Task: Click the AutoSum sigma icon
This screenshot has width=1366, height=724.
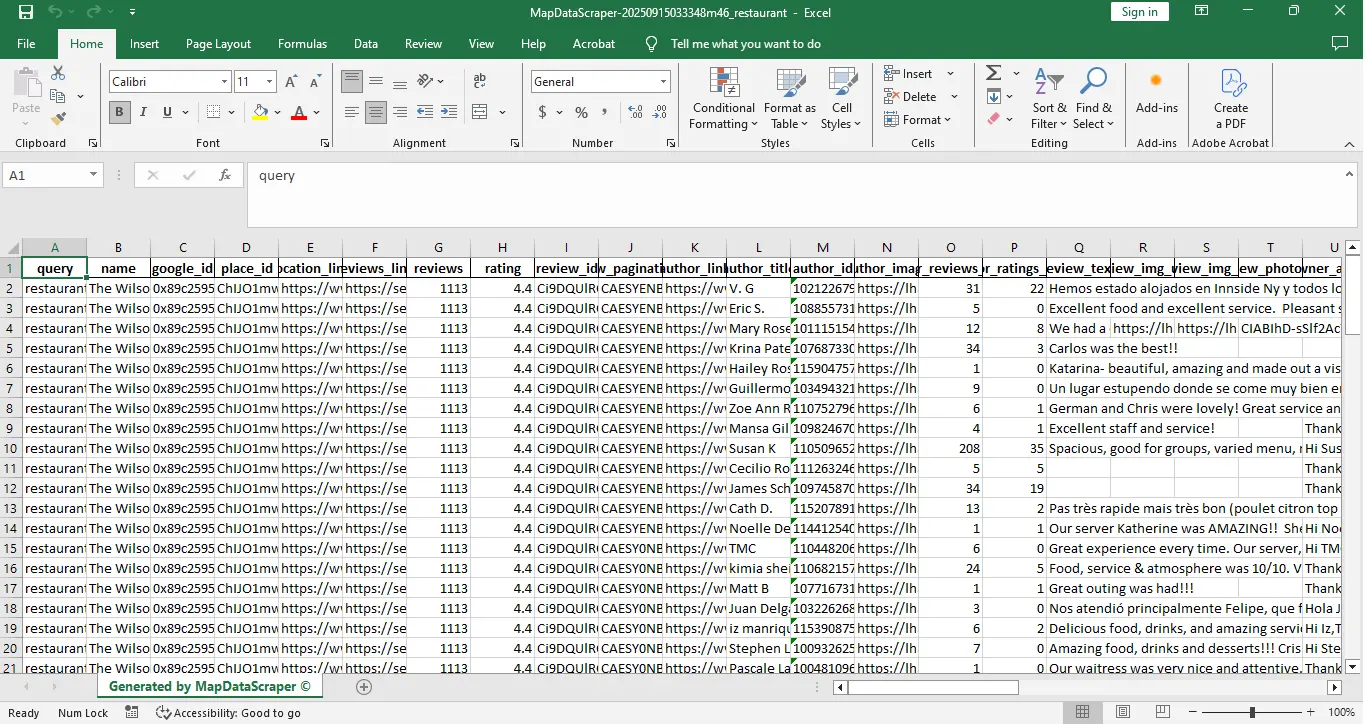Action: [x=993, y=73]
